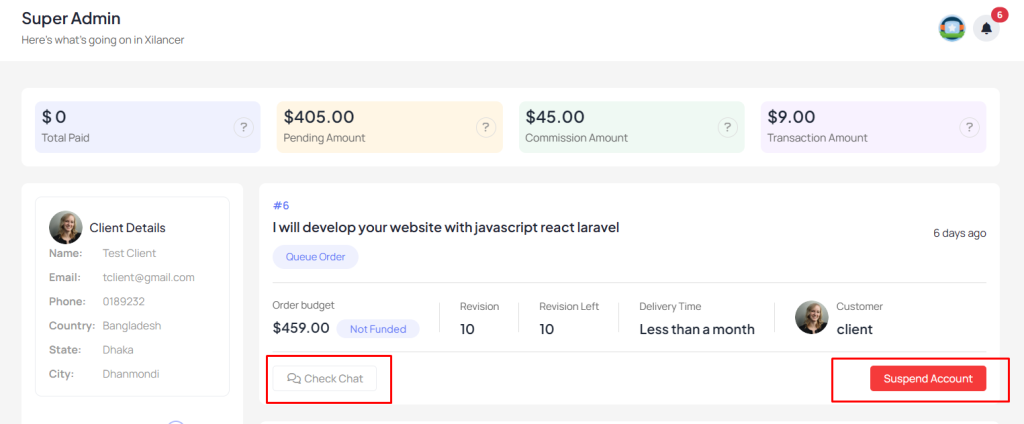The image size is (1024, 424).
Task: Click the red notification count badge
Action: 1000,14
